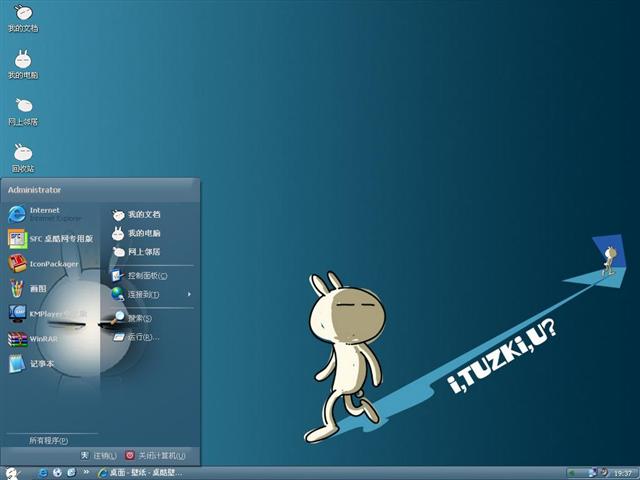Open 控制面板 in the Start menu
Screen dimensions: 640x480
click(146, 275)
